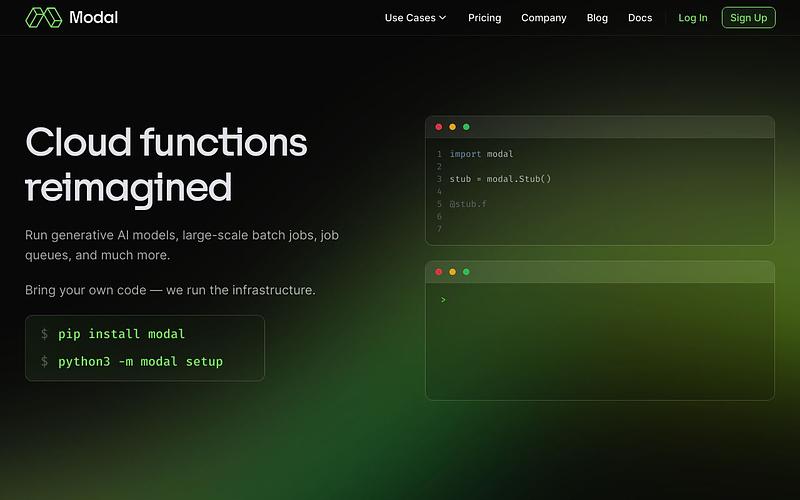Click the 'import modal' code line

pyautogui.click(x=481, y=154)
